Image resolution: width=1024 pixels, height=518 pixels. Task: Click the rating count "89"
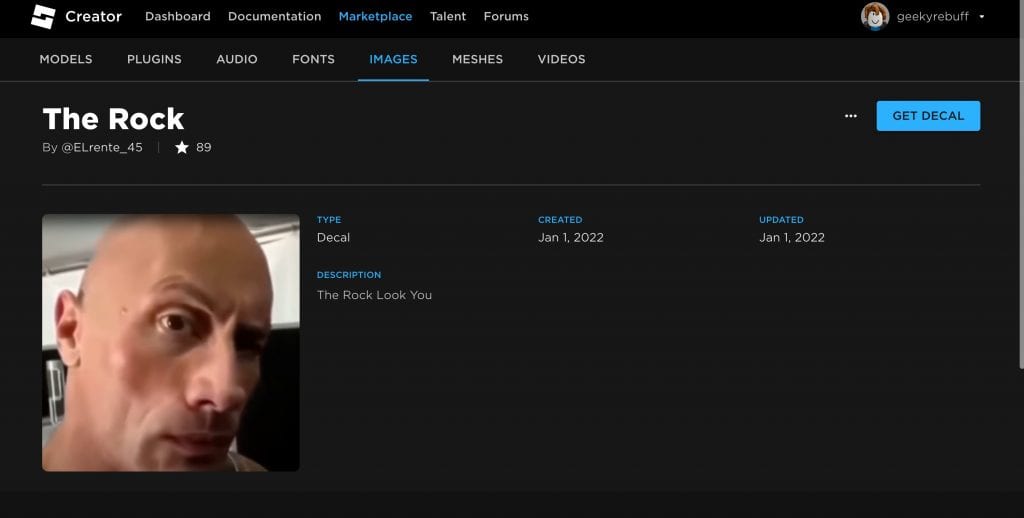pos(204,148)
